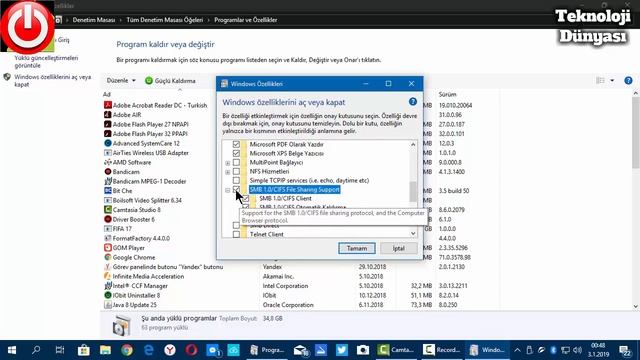Toggle SMB 1.0/CIFS File Sharing Support checkbox
This screenshot has width=640, height=360.
(x=236, y=189)
